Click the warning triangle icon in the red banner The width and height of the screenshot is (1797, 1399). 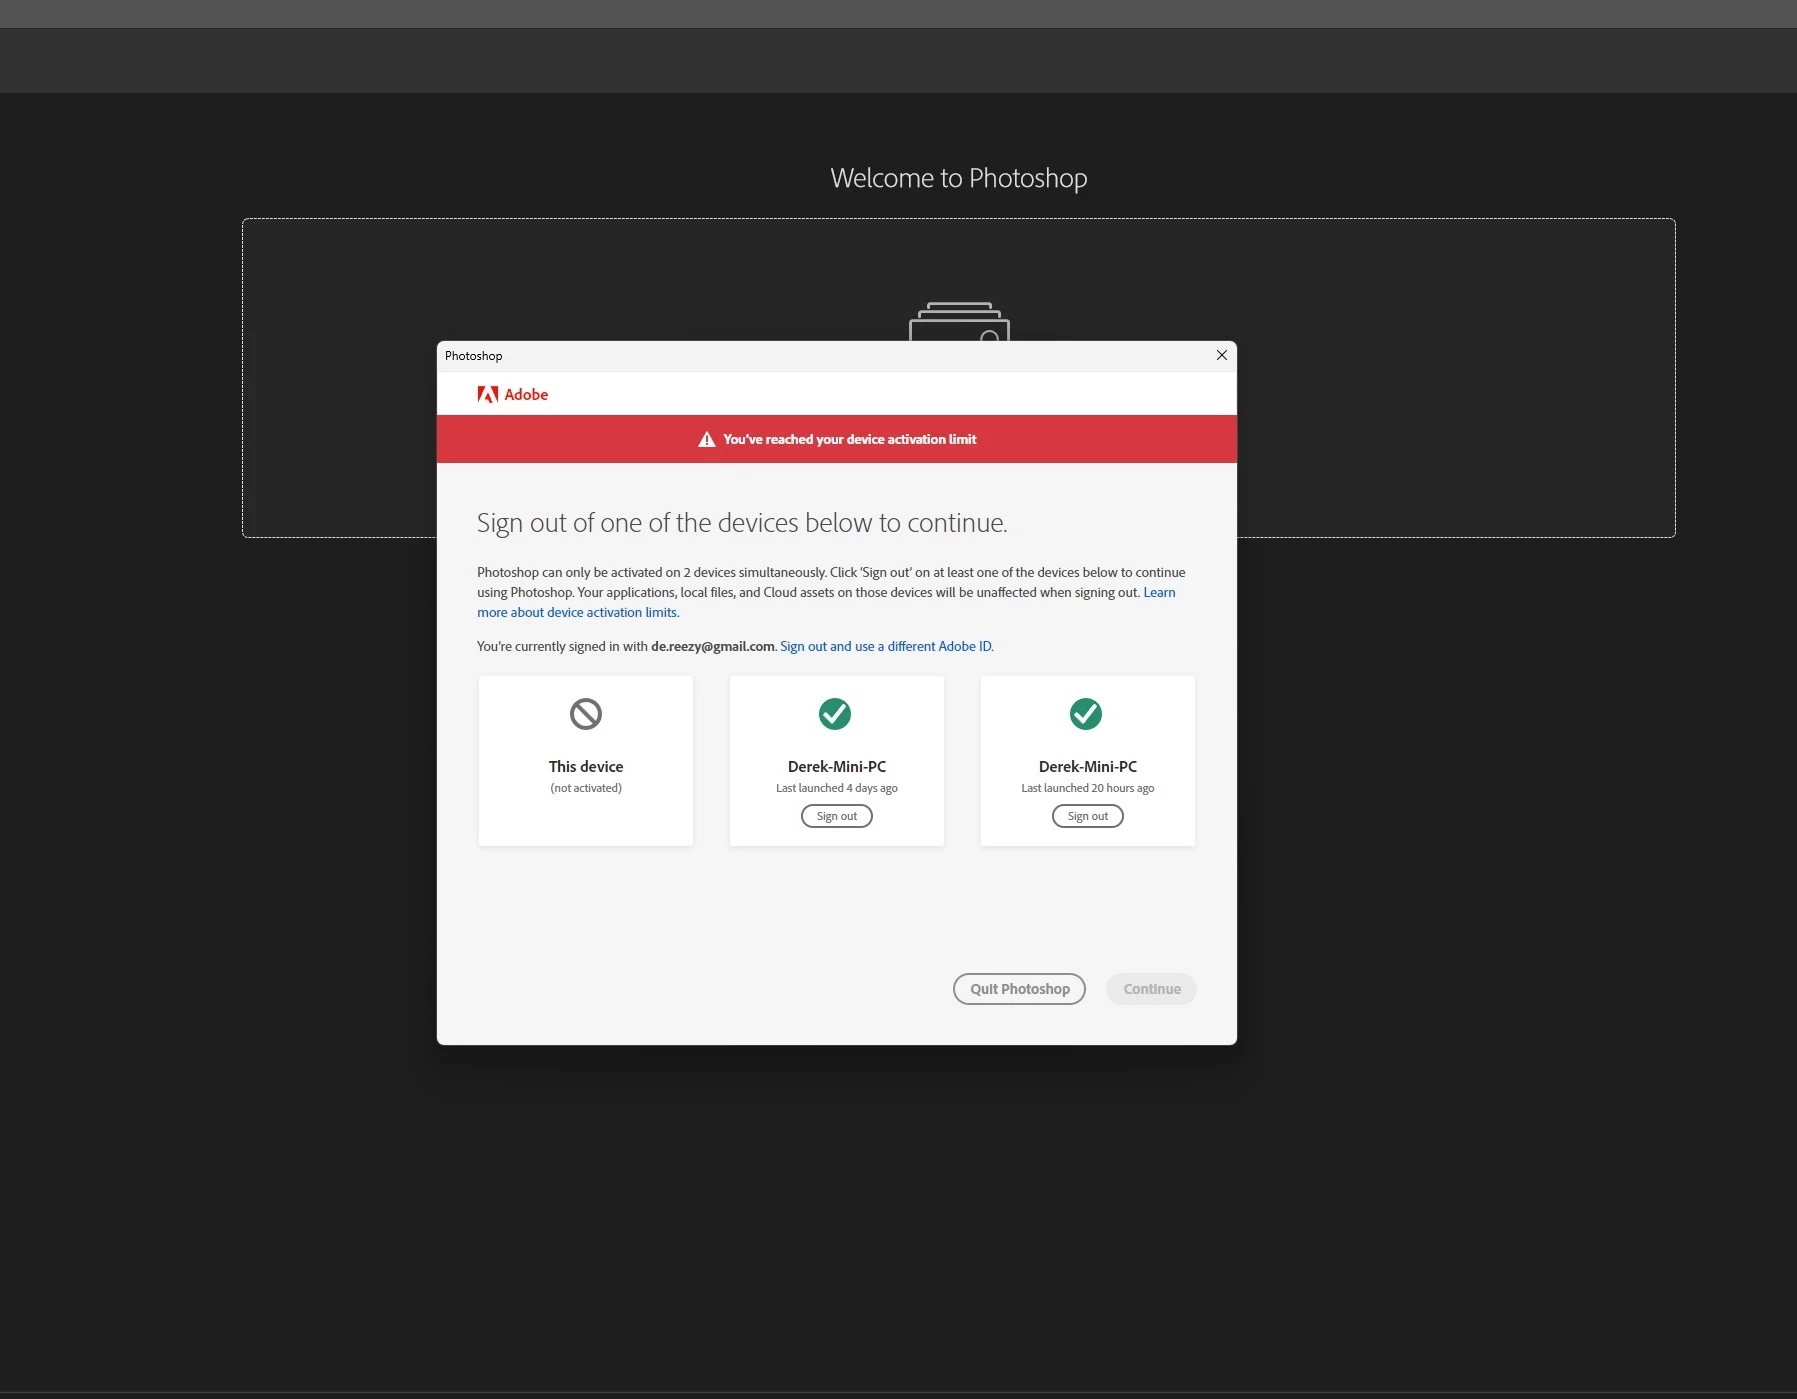click(706, 439)
